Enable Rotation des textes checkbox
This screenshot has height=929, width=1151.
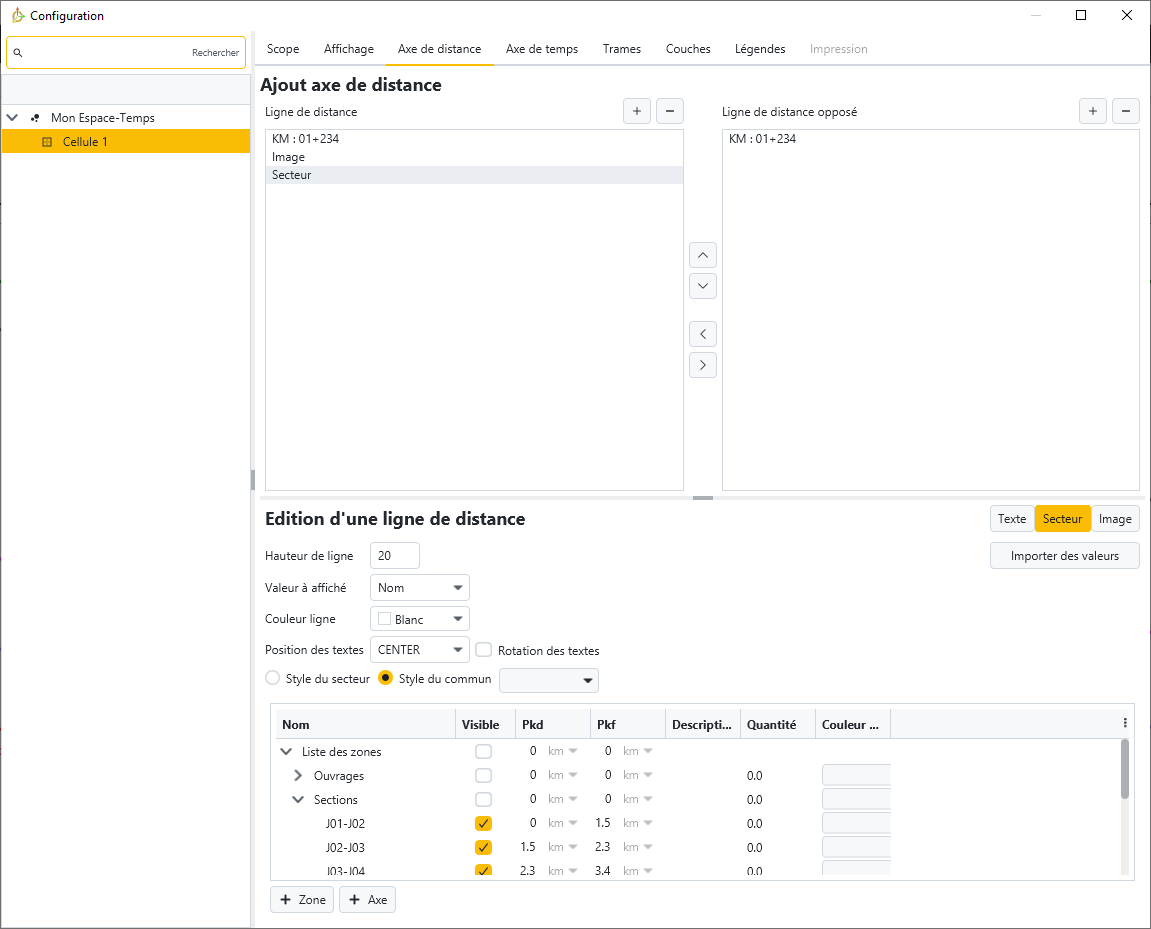pos(484,650)
